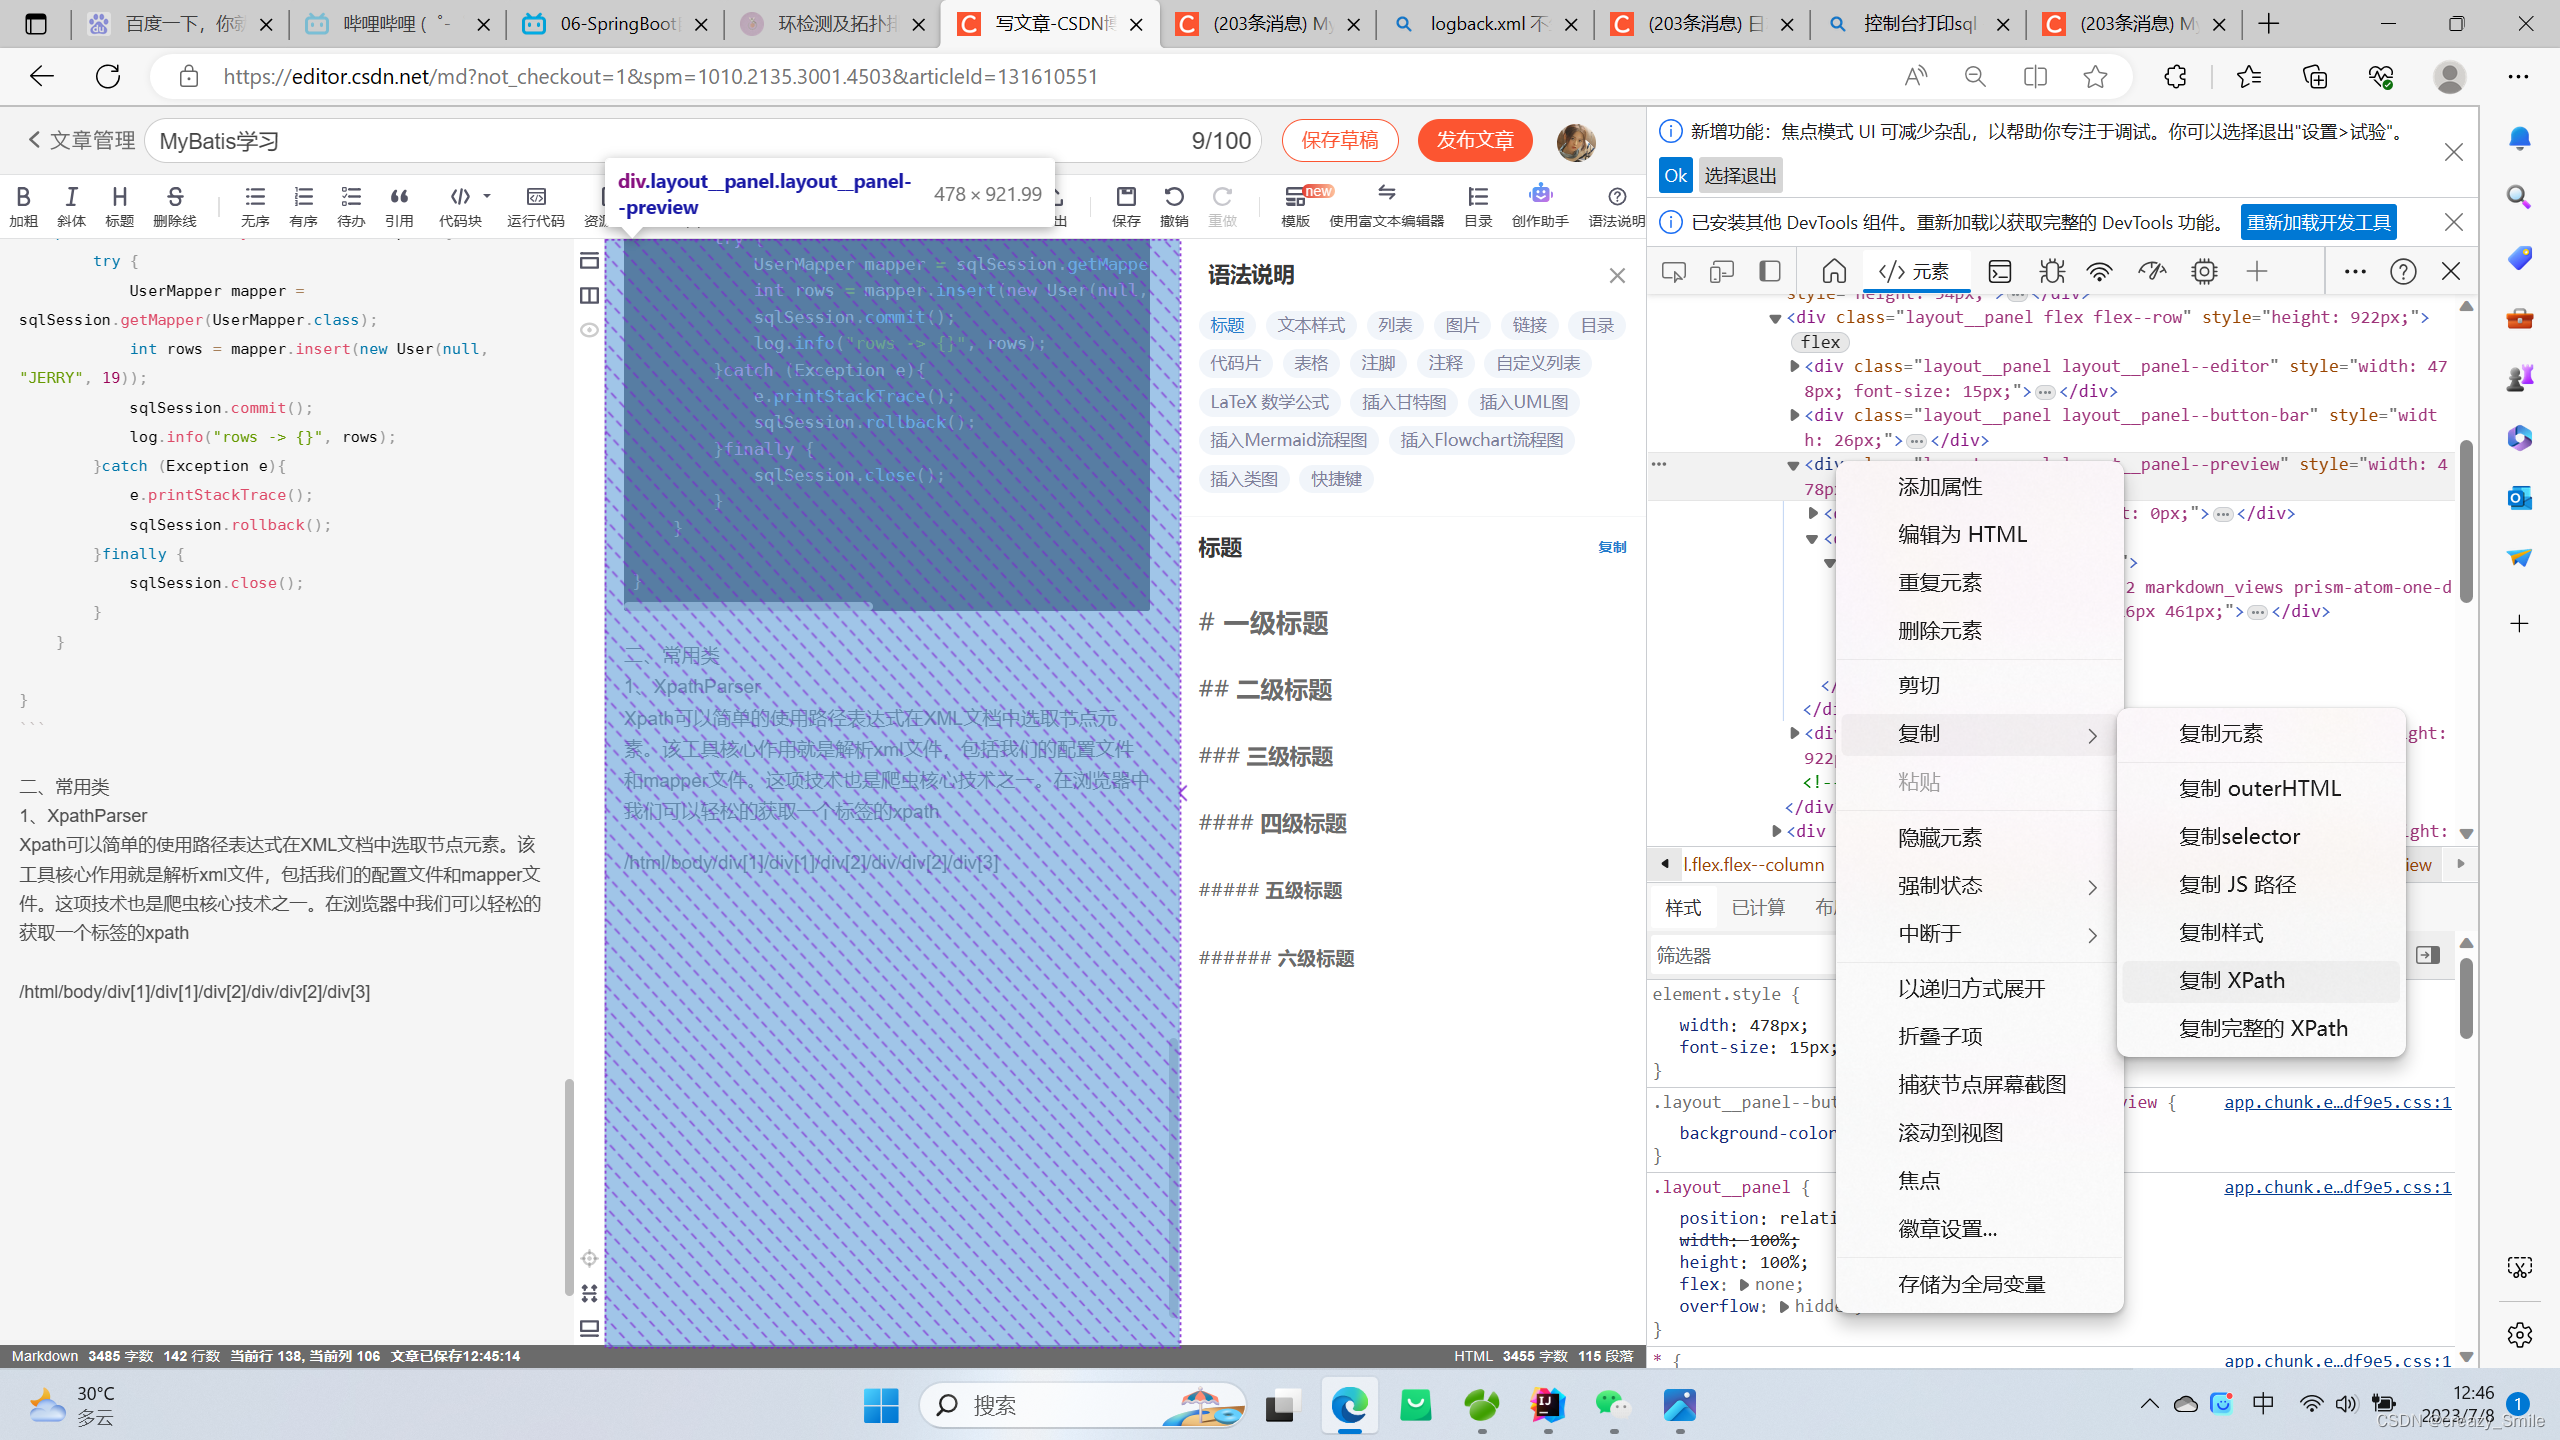Apply strikethrough (删除线) formatting
The width and height of the screenshot is (2560, 1440).
pos(175,205)
